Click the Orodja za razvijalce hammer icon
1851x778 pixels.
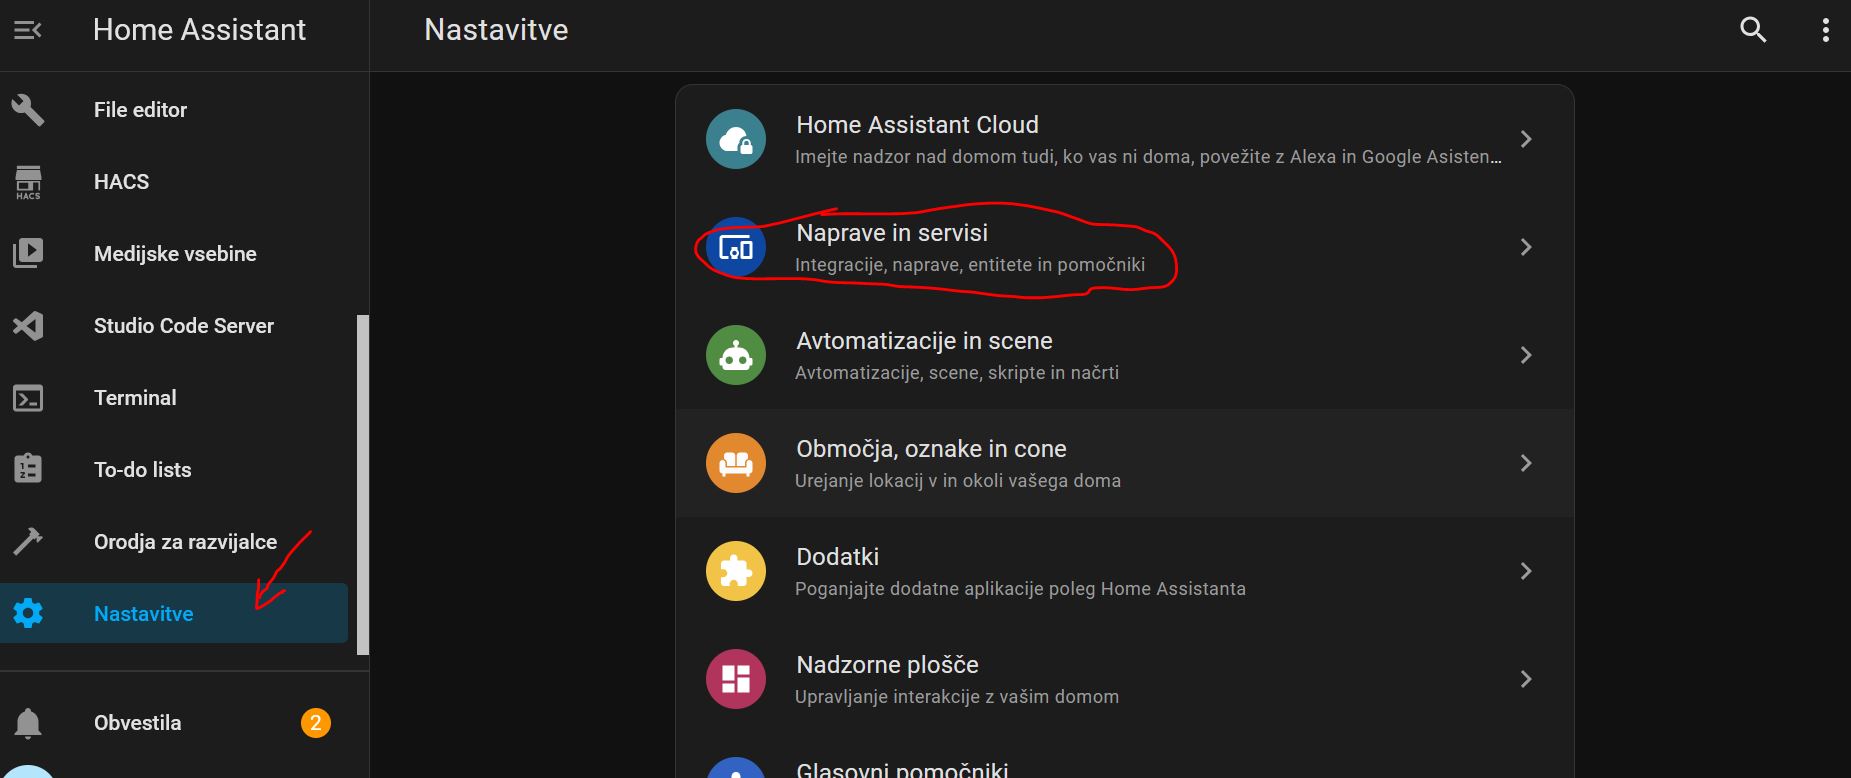click(28, 541)
